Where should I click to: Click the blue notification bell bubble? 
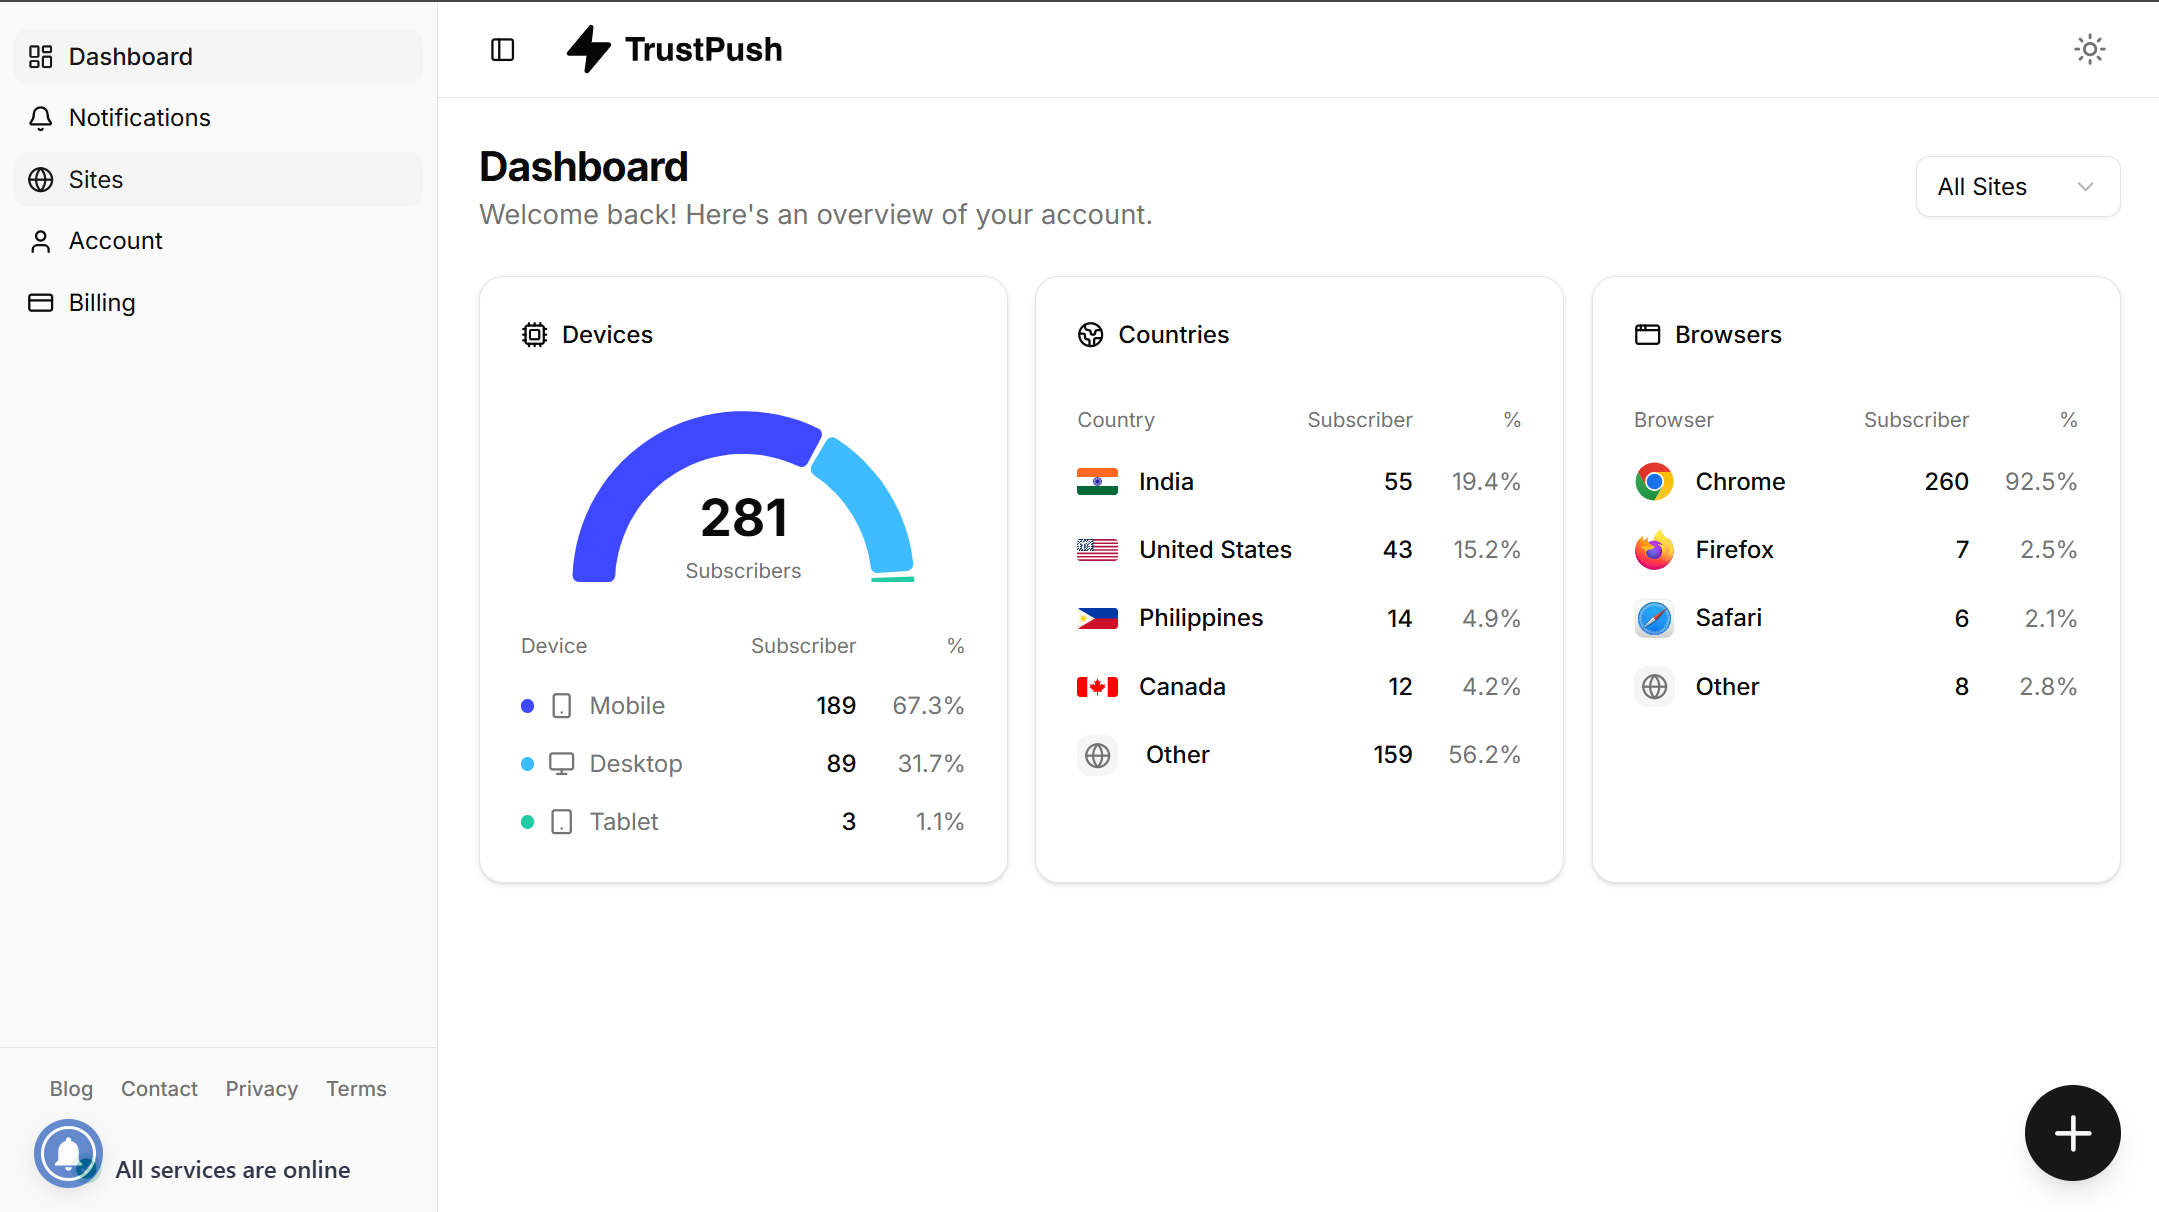pyautogui.click(x=68, y=1153)
